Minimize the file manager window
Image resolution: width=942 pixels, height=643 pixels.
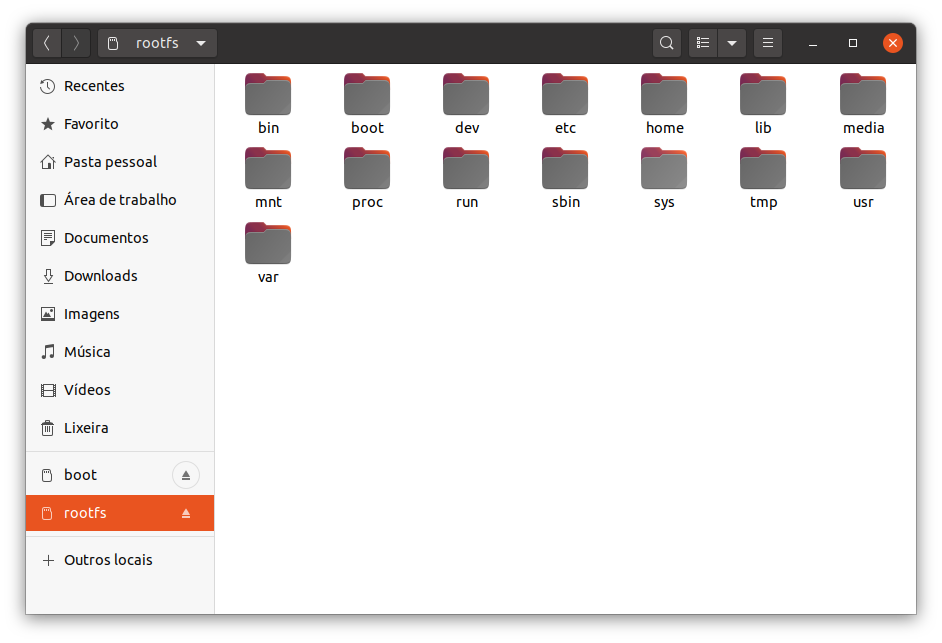(x=813, y=43)
